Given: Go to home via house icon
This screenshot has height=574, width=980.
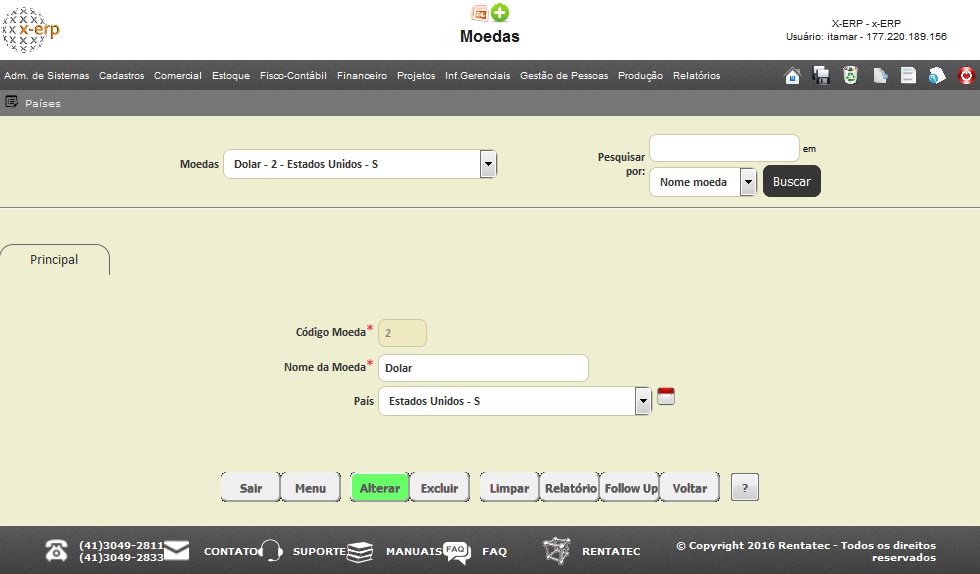Looking at the screenshot, I should click(792, 76).
